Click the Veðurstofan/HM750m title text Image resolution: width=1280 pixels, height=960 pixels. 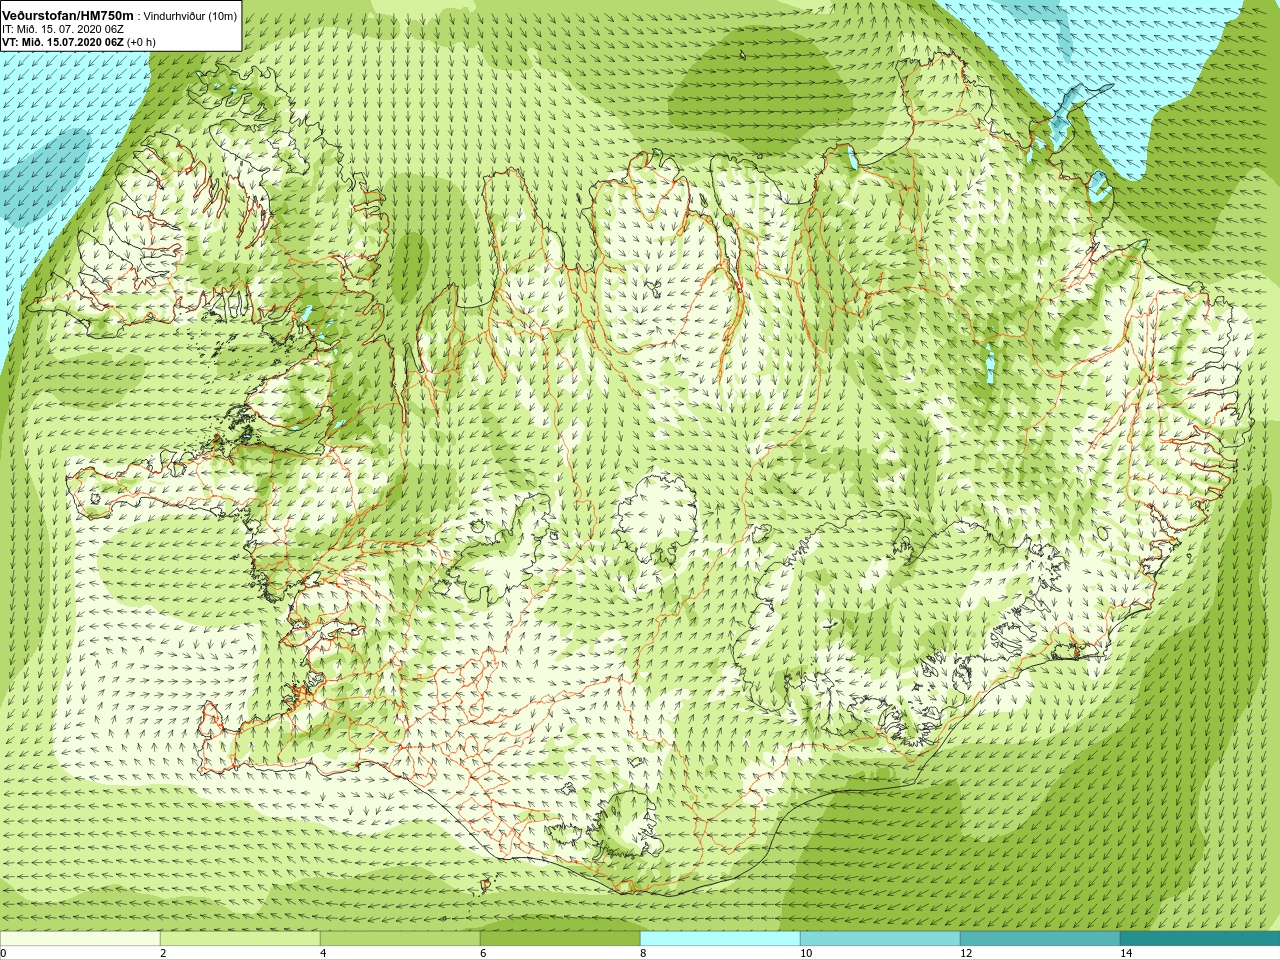(x=68, y=15)
